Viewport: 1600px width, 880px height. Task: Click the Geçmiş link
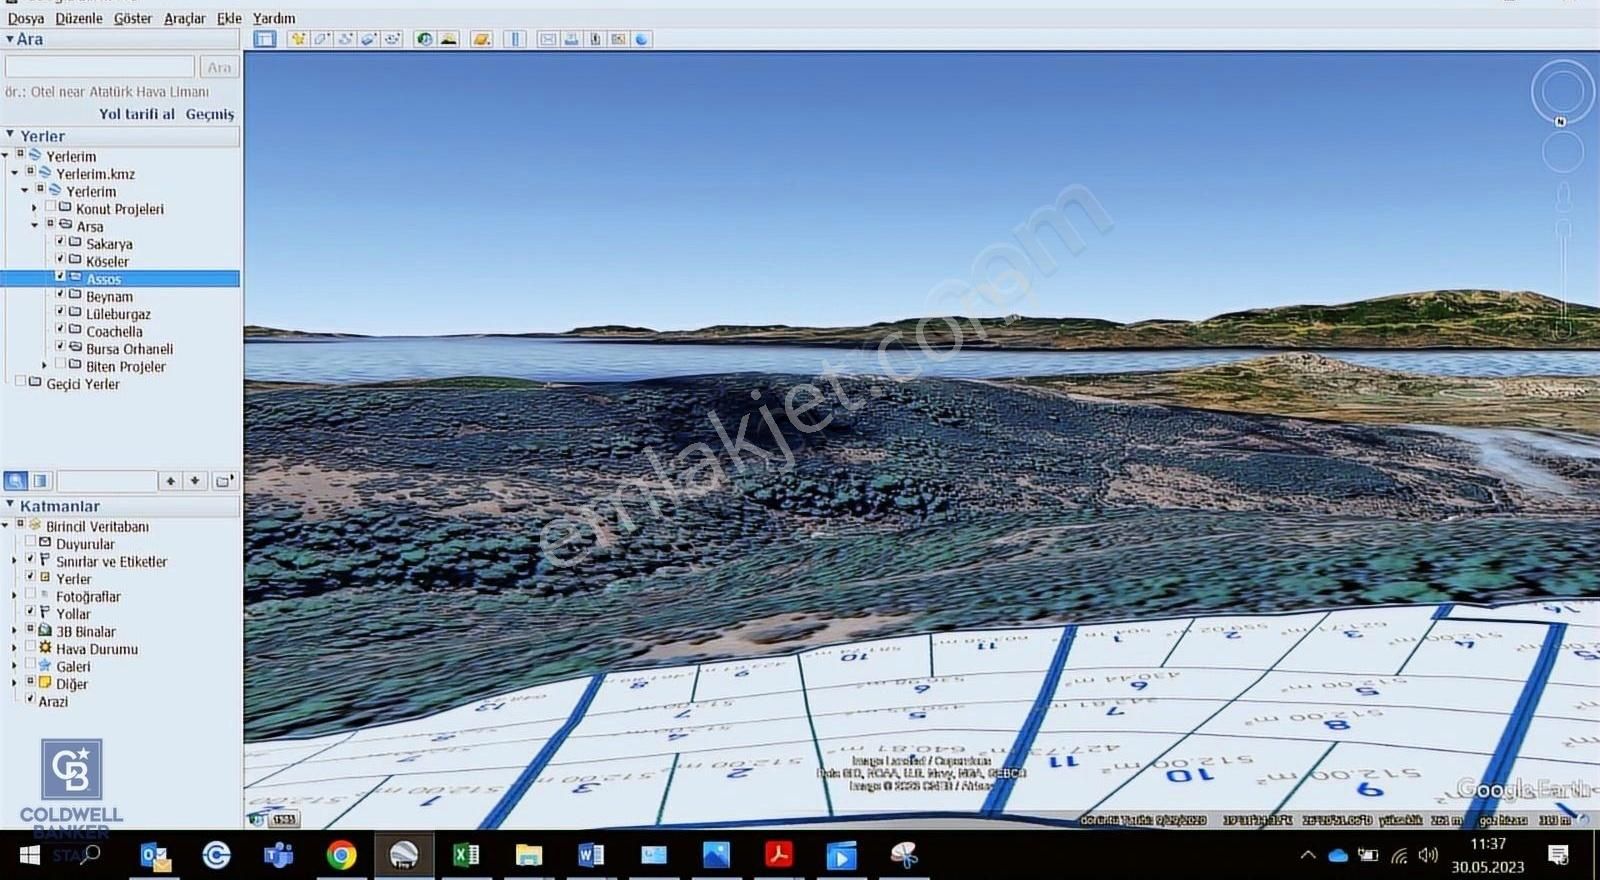(210, 114)
